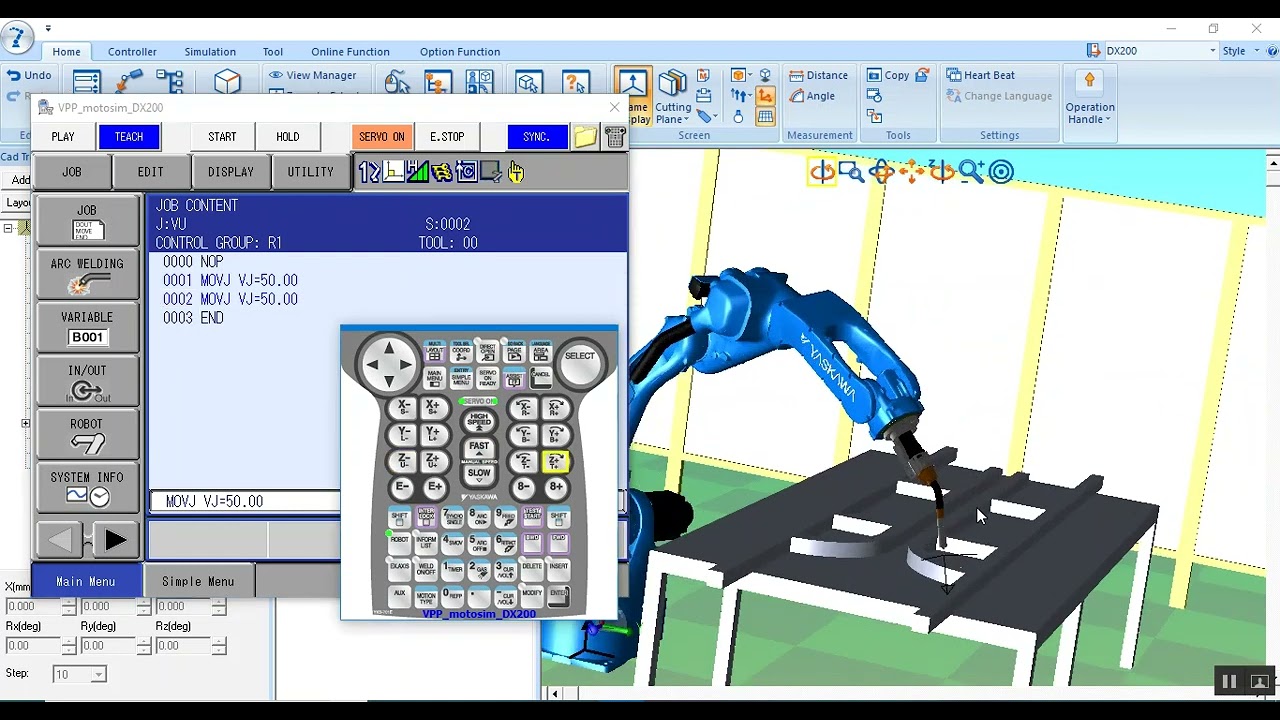
Task: Open the Online Function ribbon tab
Action: click(x=350, y=52)
